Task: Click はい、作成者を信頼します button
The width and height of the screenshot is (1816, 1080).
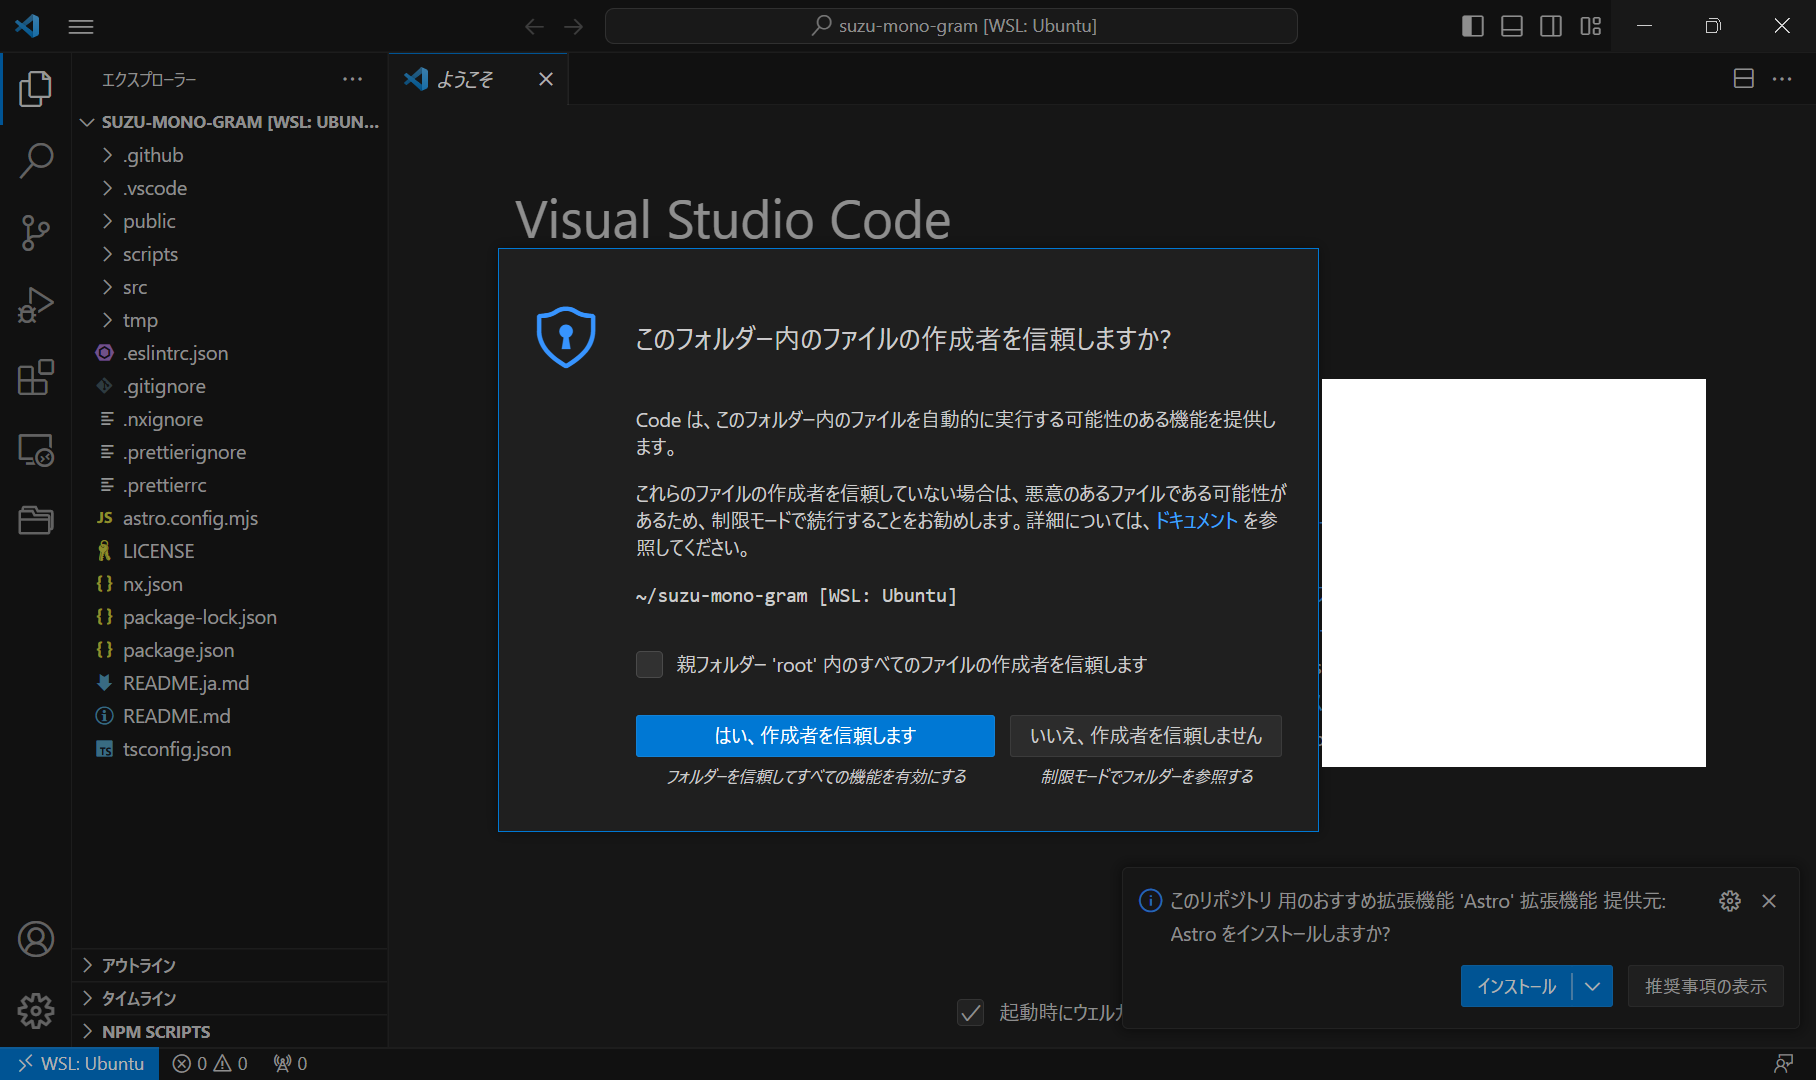Action: [x=815, y=735]
